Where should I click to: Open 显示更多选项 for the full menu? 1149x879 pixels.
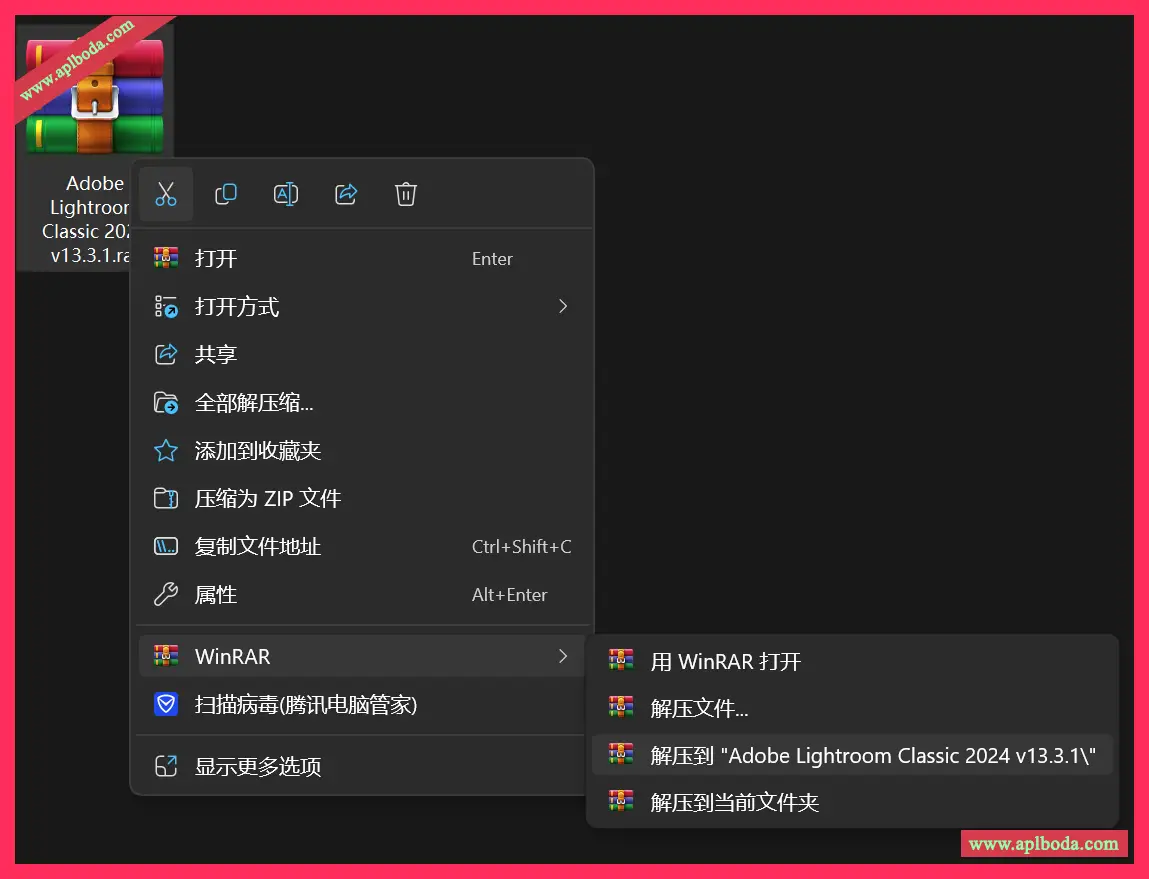point(258,767)
